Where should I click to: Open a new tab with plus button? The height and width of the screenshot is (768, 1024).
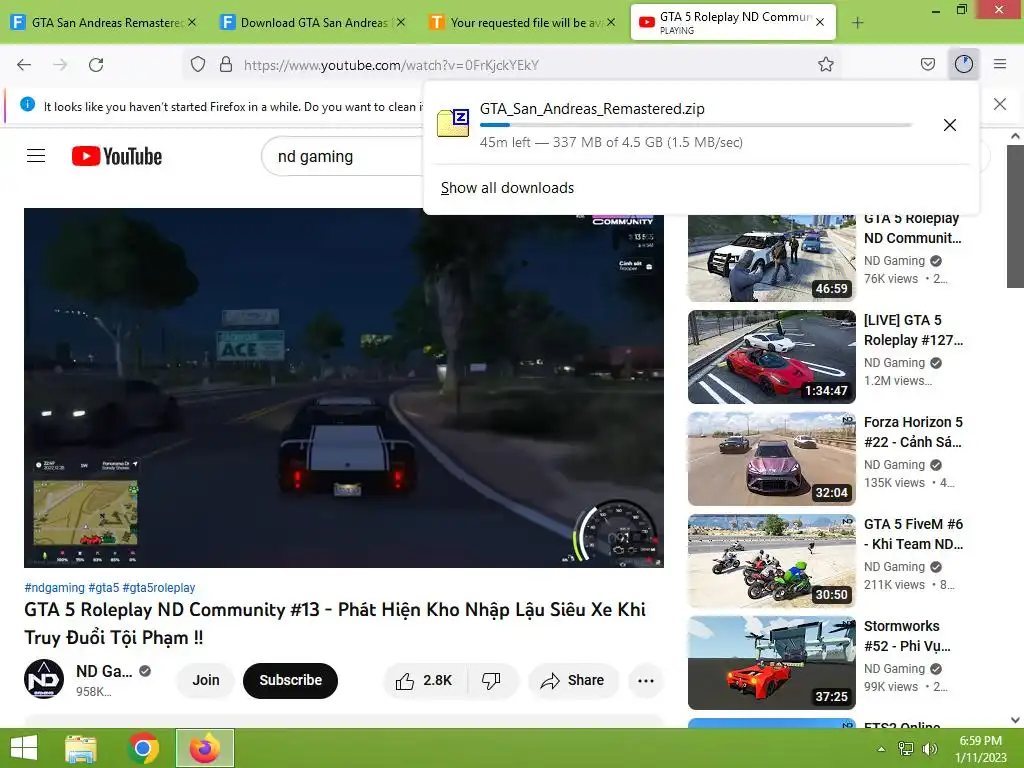tap(857, 23)
